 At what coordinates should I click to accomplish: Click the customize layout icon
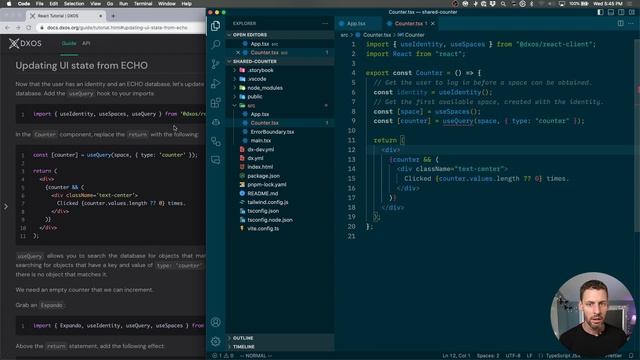631,12
